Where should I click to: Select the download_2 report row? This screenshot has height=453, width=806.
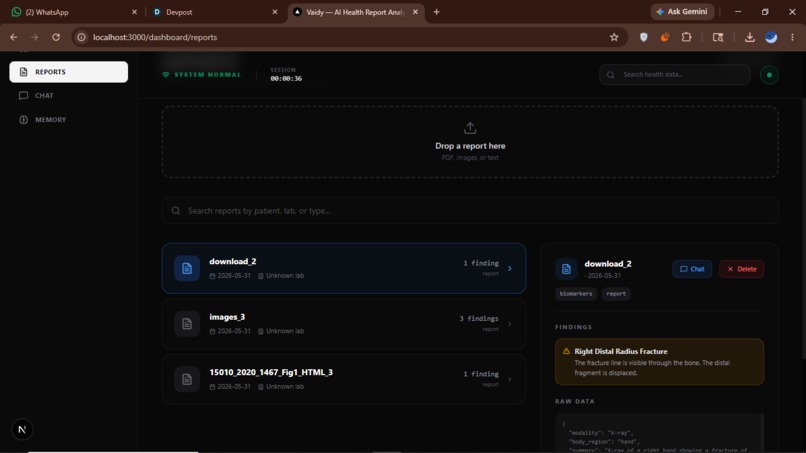pyautogui.click(x=343, y=268)
